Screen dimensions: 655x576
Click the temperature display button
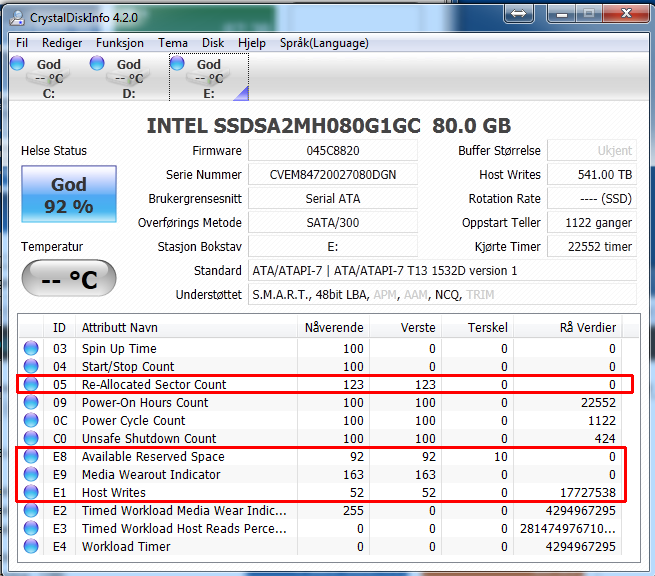(69, 279)
